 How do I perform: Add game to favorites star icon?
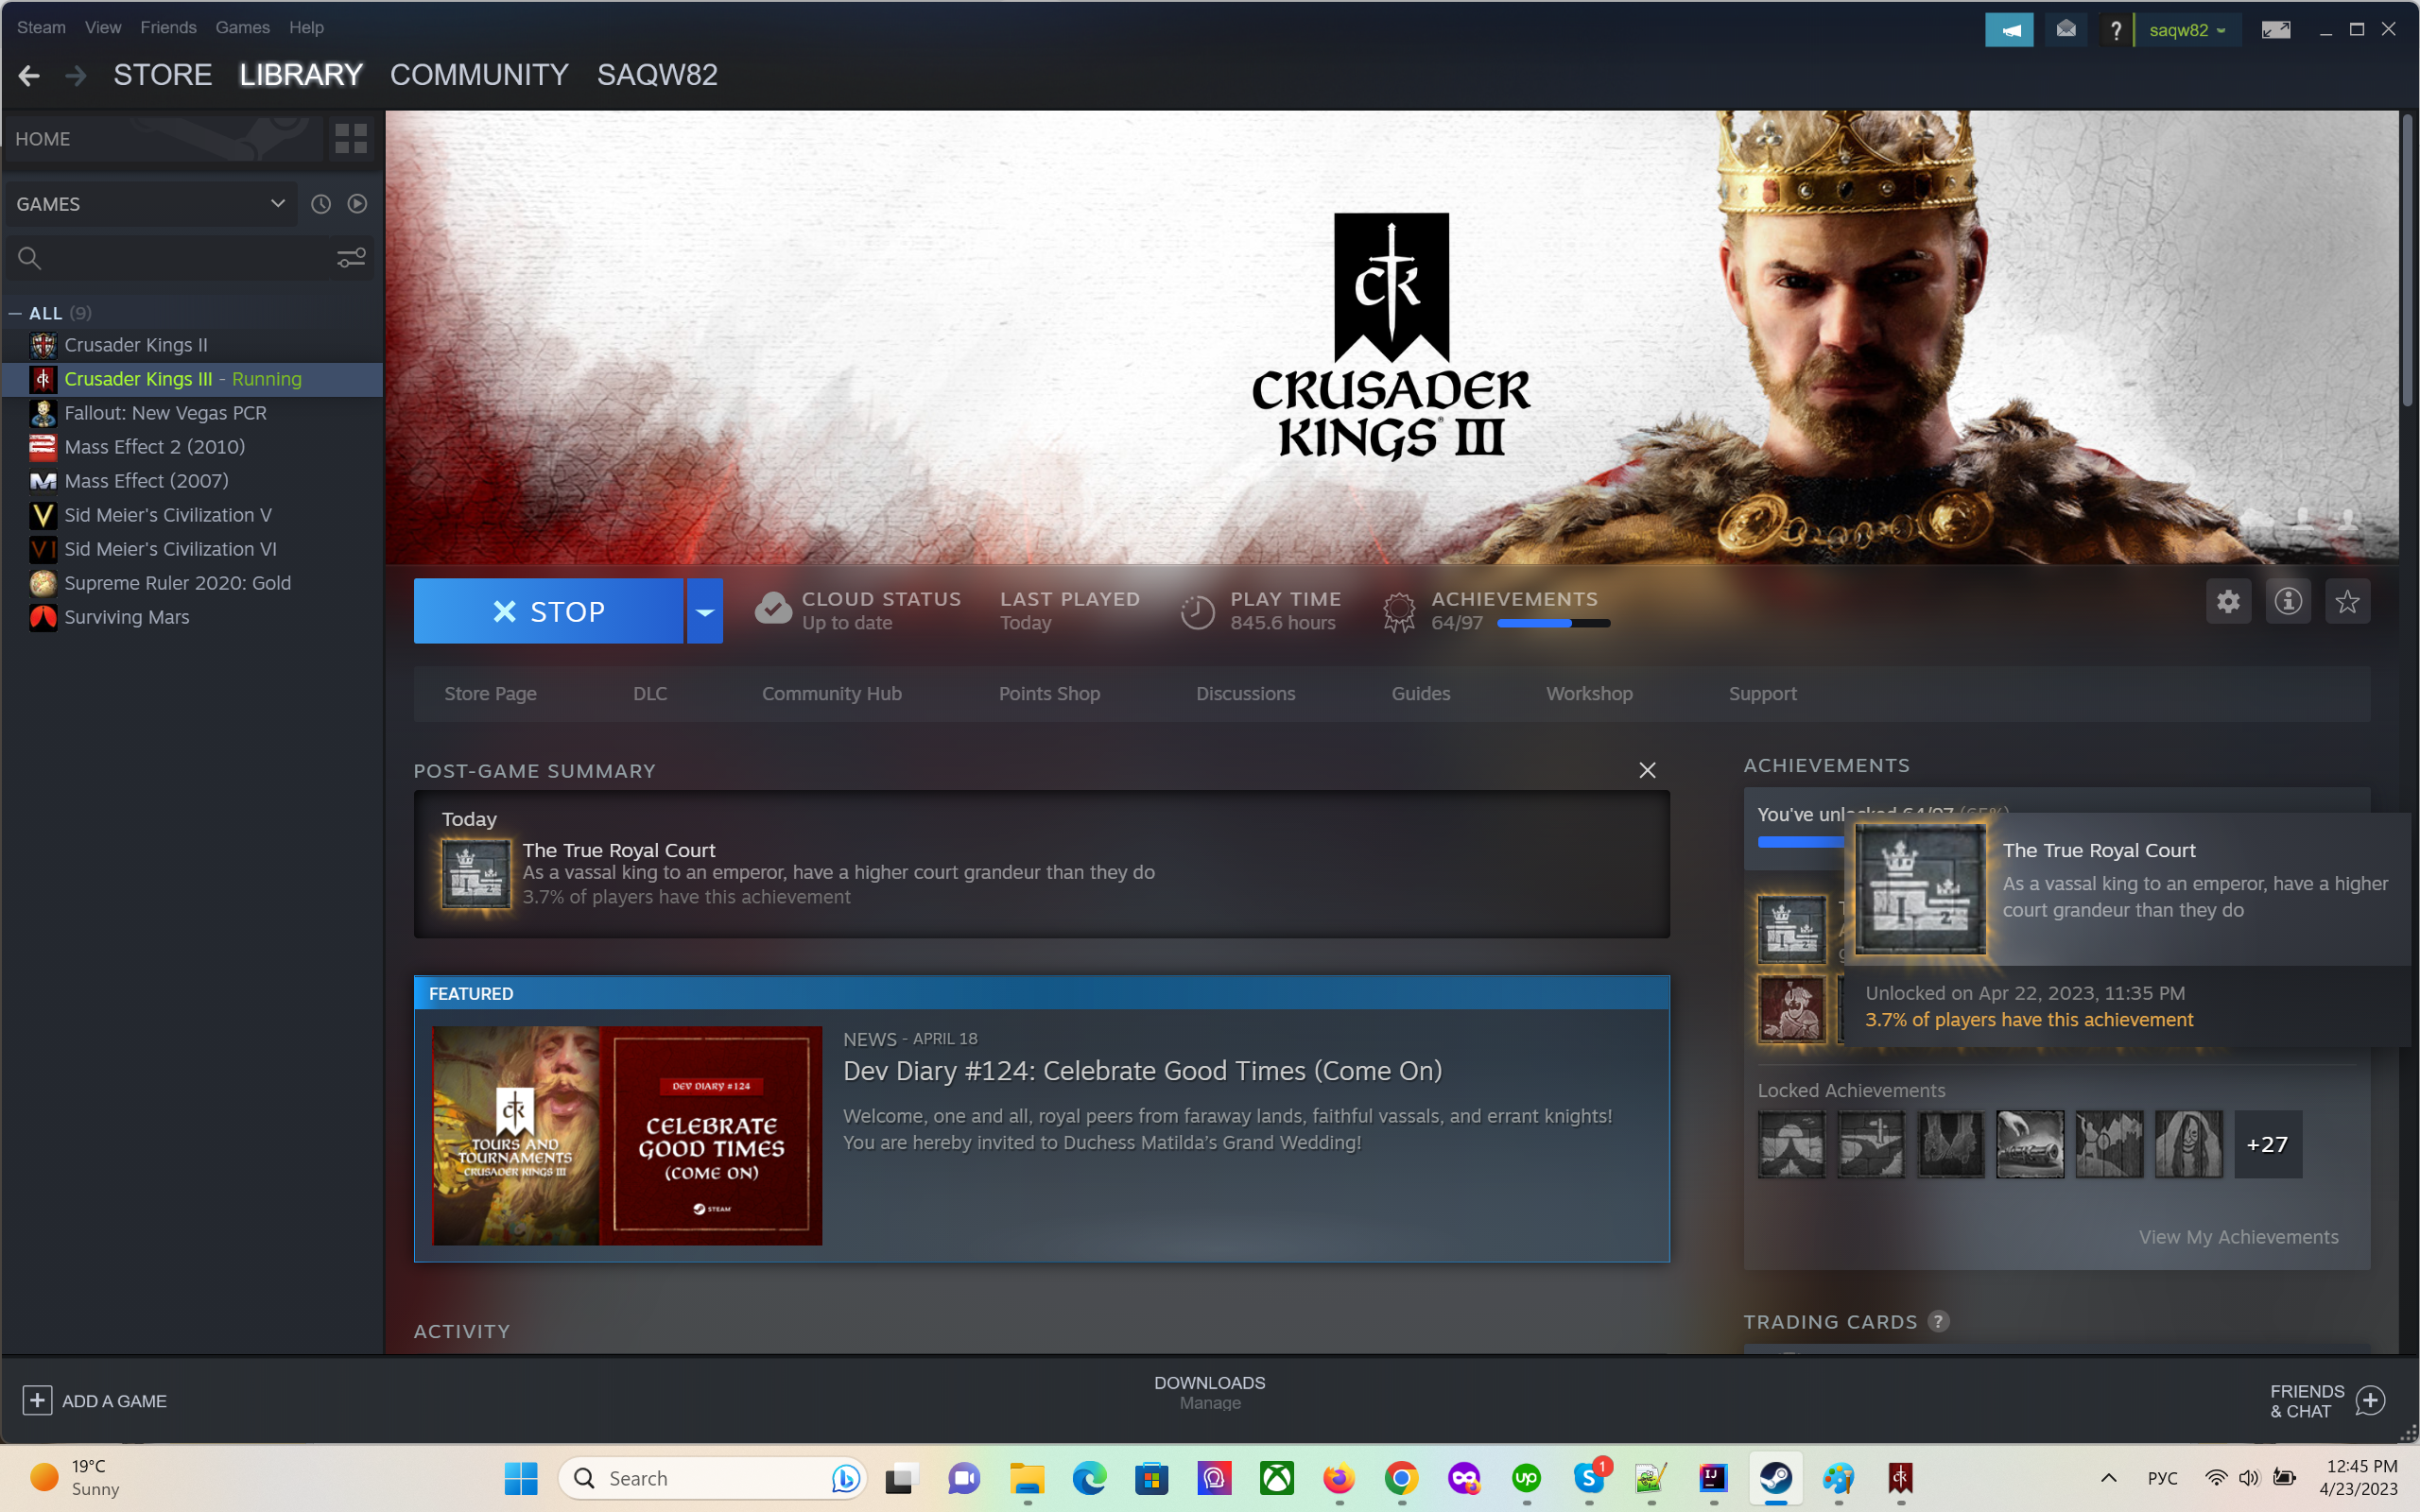[2347, 601]
